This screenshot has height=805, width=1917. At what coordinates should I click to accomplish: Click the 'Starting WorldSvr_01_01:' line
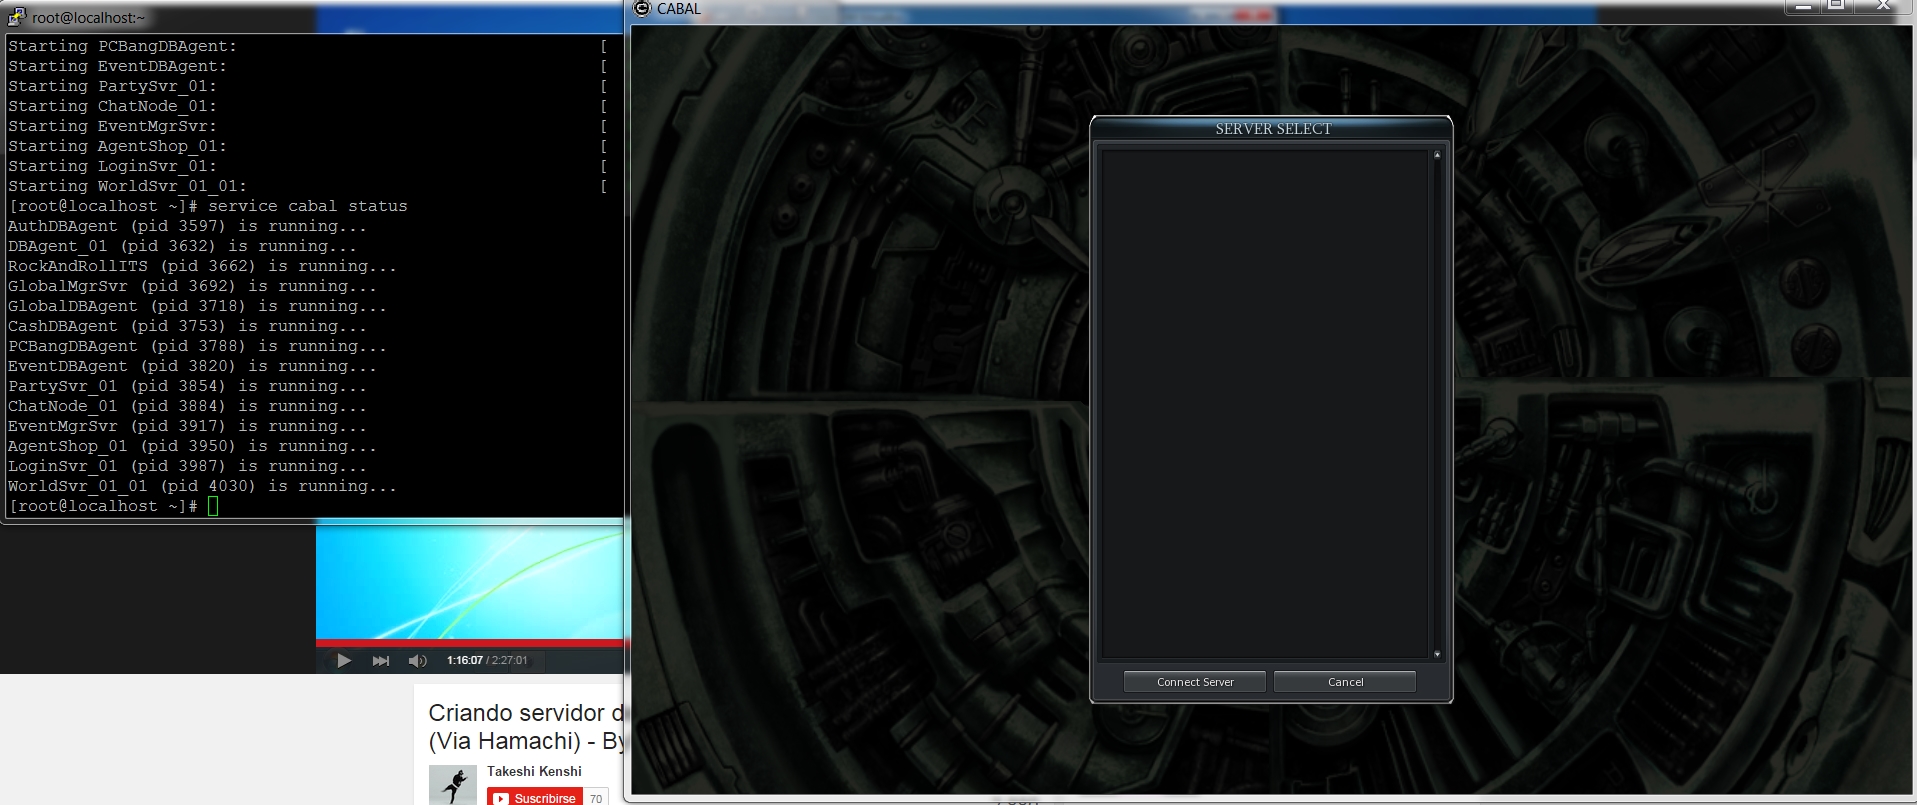(128, 186)
